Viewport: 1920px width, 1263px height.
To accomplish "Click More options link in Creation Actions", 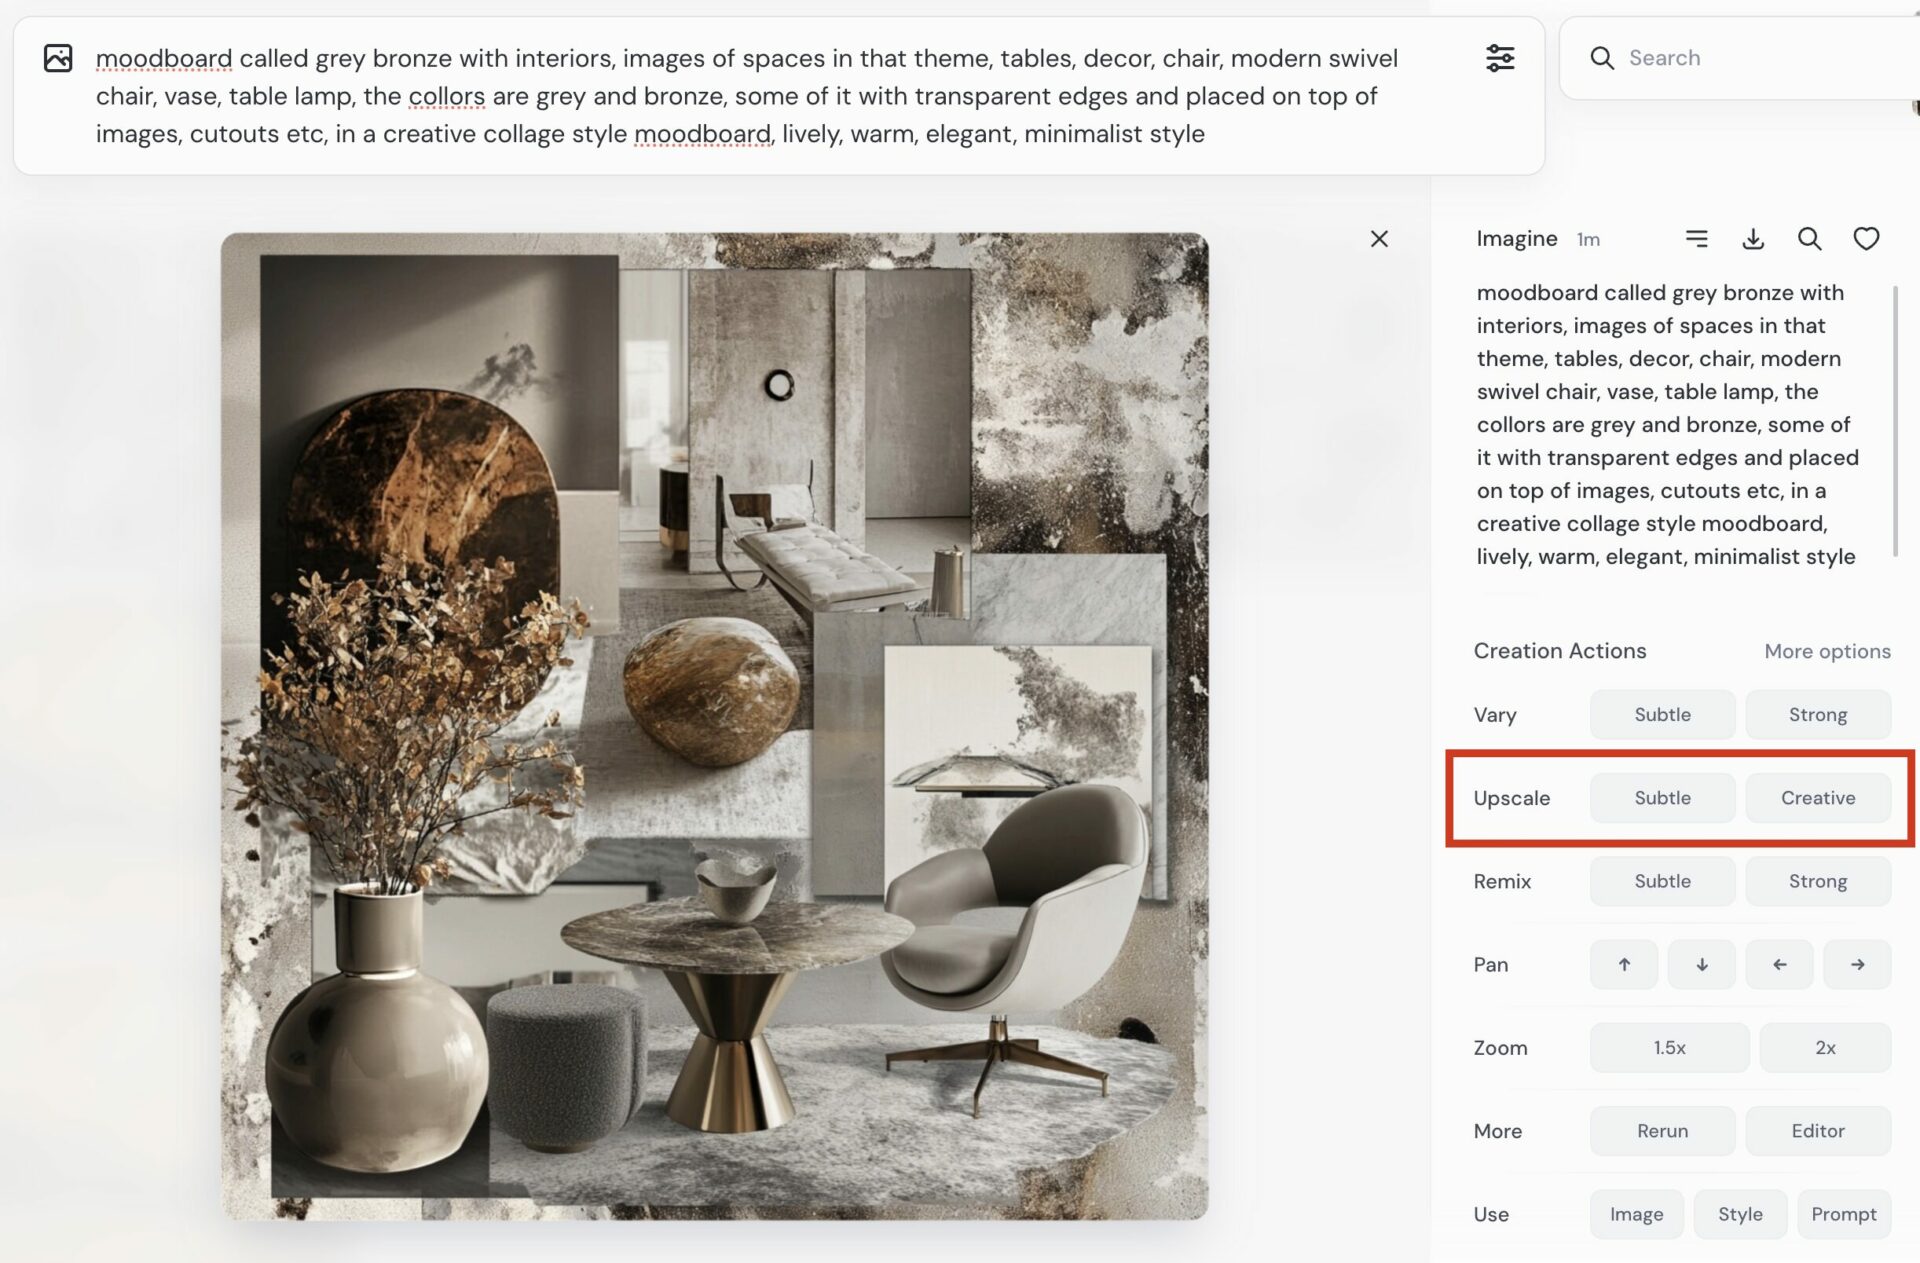I will pos(1827,651).
